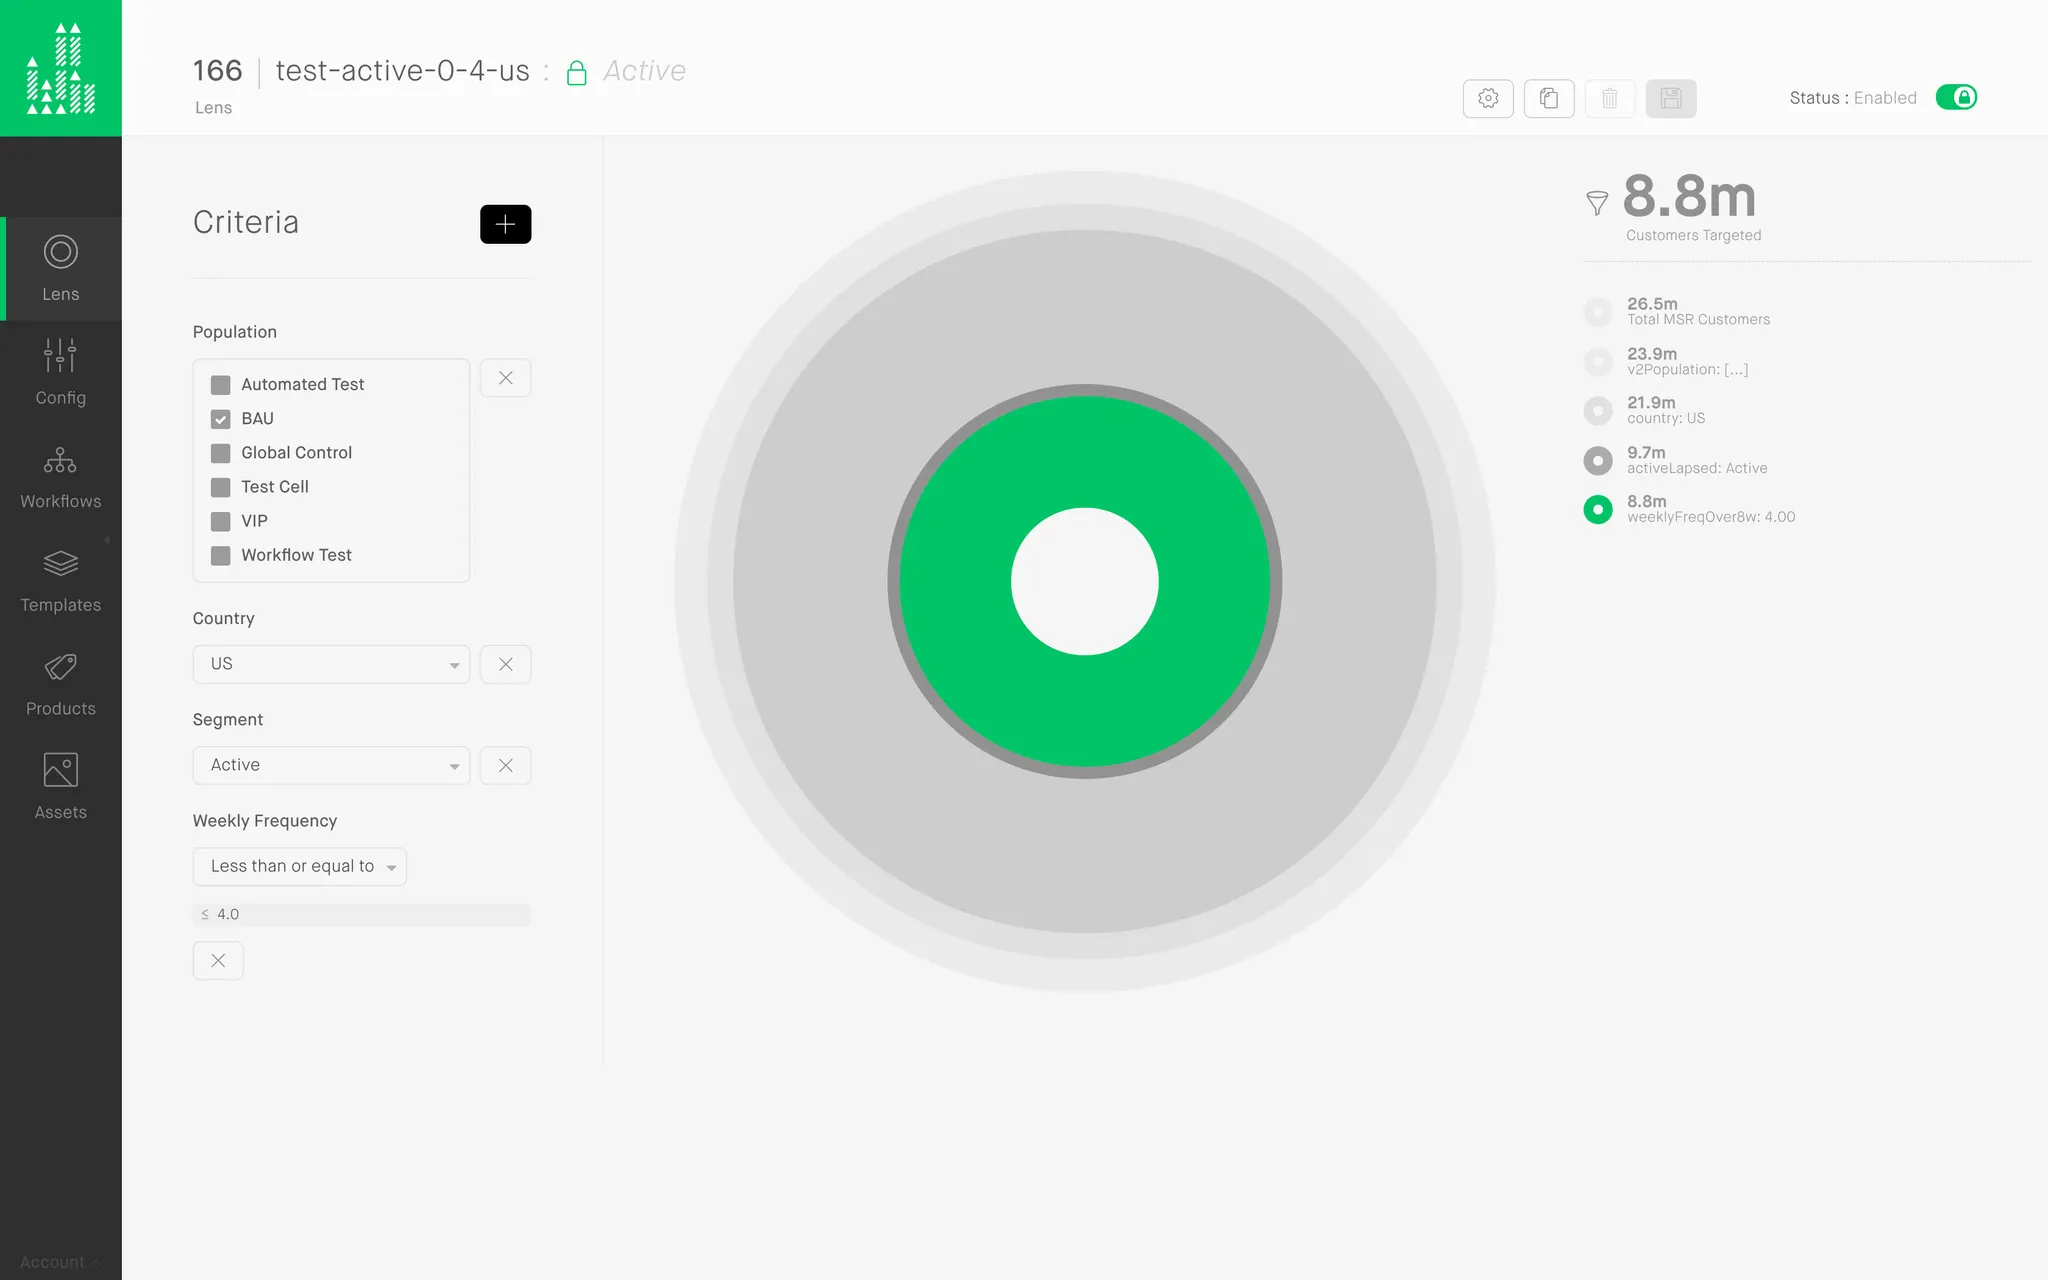Image resolution: width=2048 pixels, height=1280 pixels.
Task: Navigate to Products in sidebar
Action: click(61, 684)
